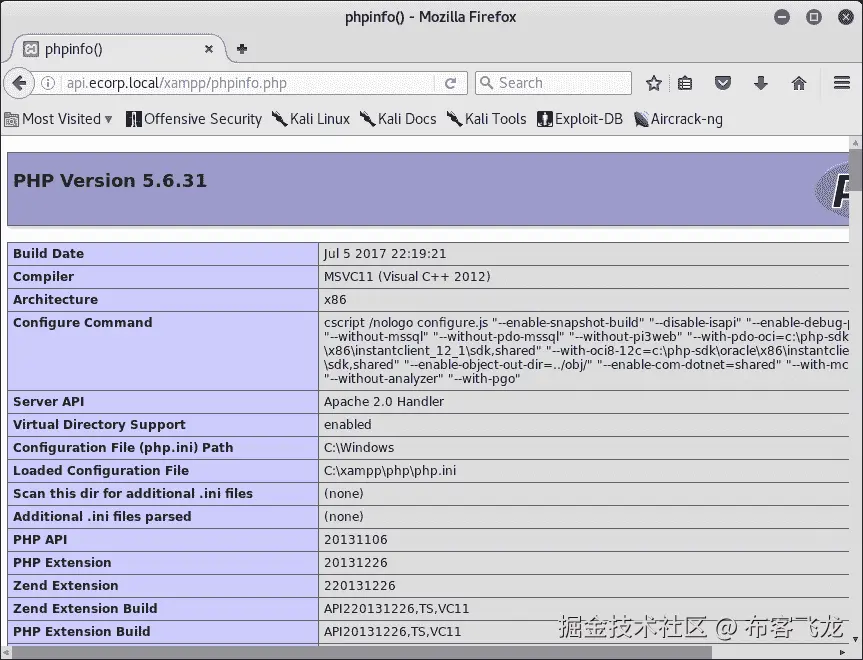Show bookmarks list icon
Image resolution: width=863 pixels, height=660 pixels.
click(x=685, y=83)
